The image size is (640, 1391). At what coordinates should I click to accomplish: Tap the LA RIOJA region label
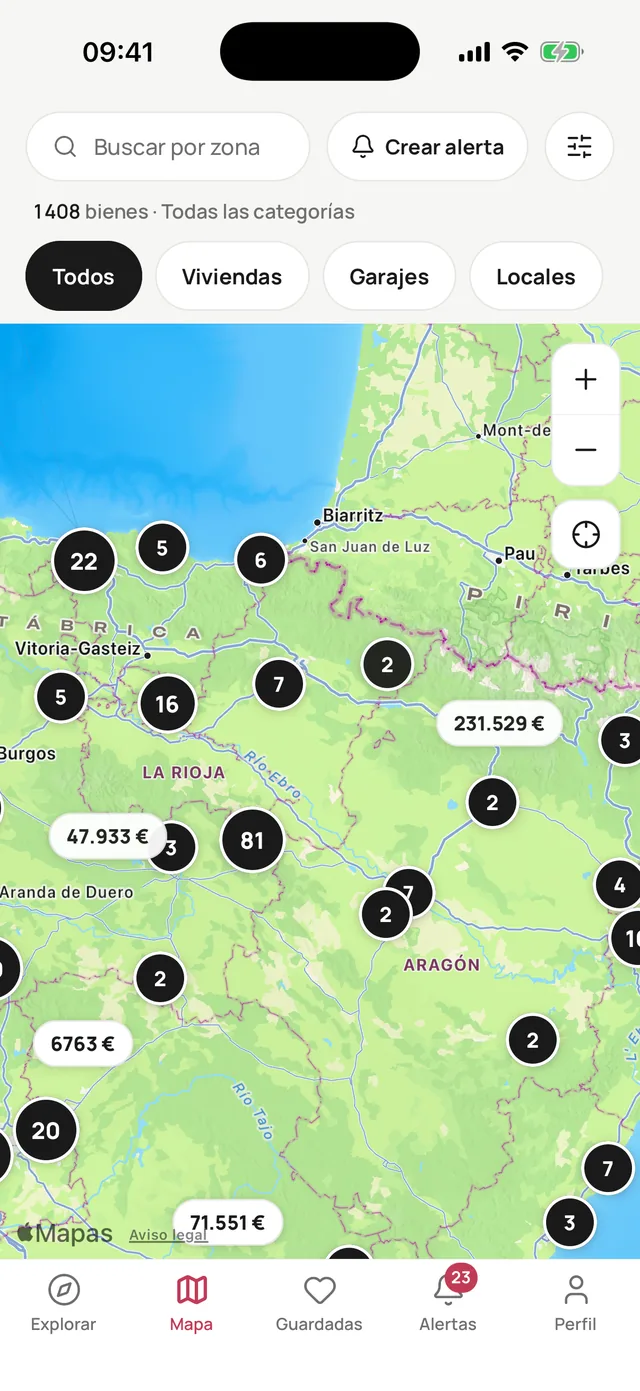(184, 772)
